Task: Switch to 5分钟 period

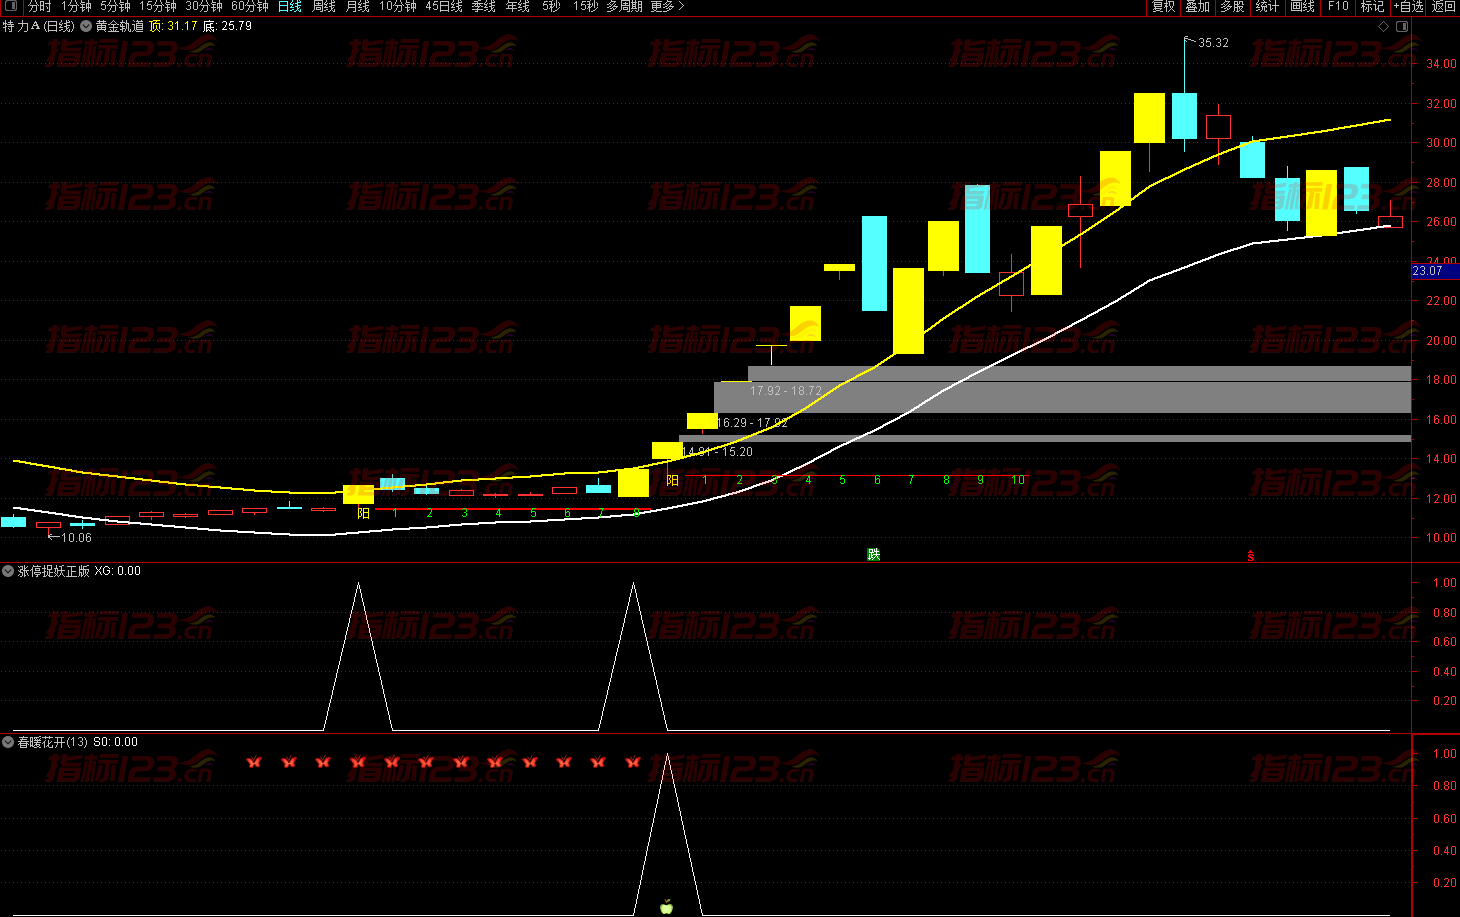Action: coord(115,6)
